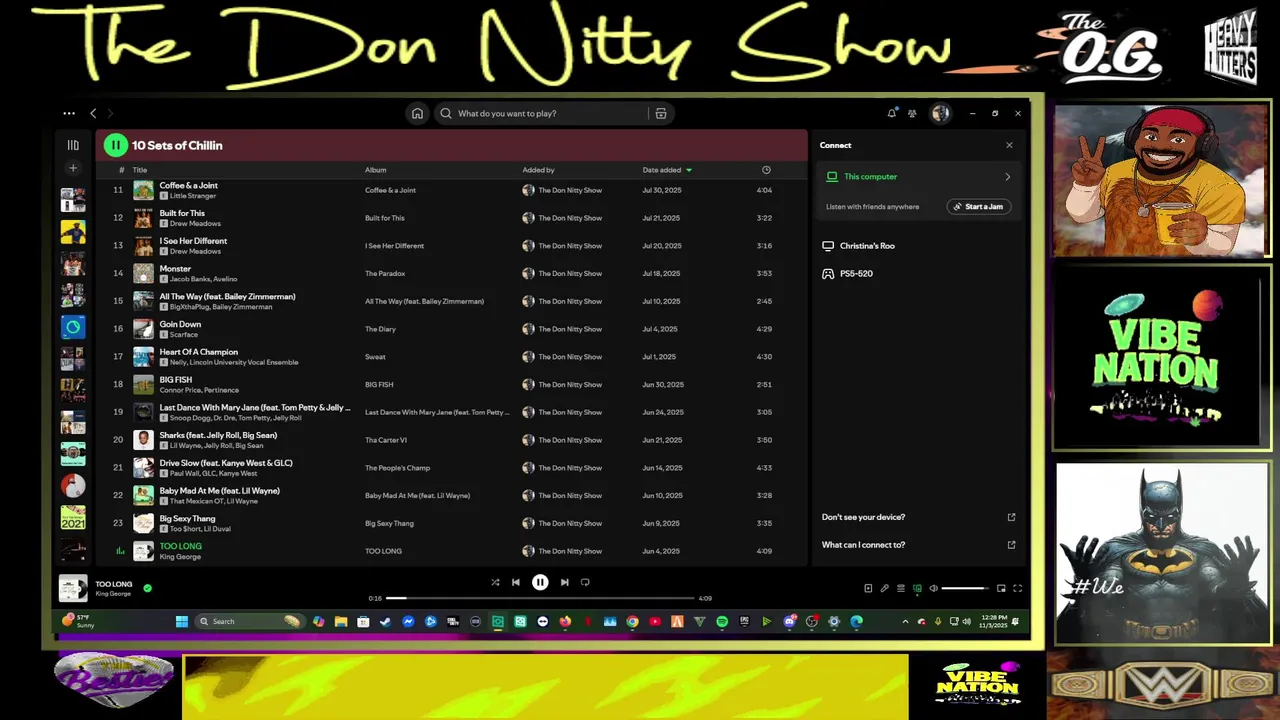
Task: Pause playback in player bar
Action: pos(540,582)
